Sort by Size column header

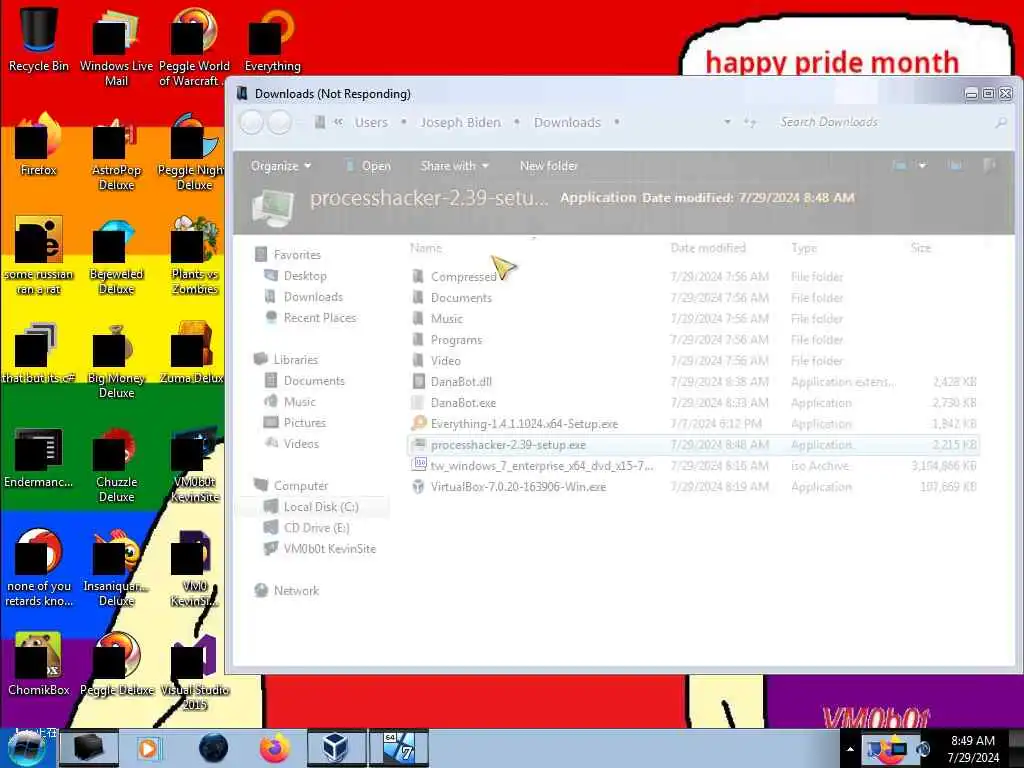pyautogui.click(x=921, y=248)
